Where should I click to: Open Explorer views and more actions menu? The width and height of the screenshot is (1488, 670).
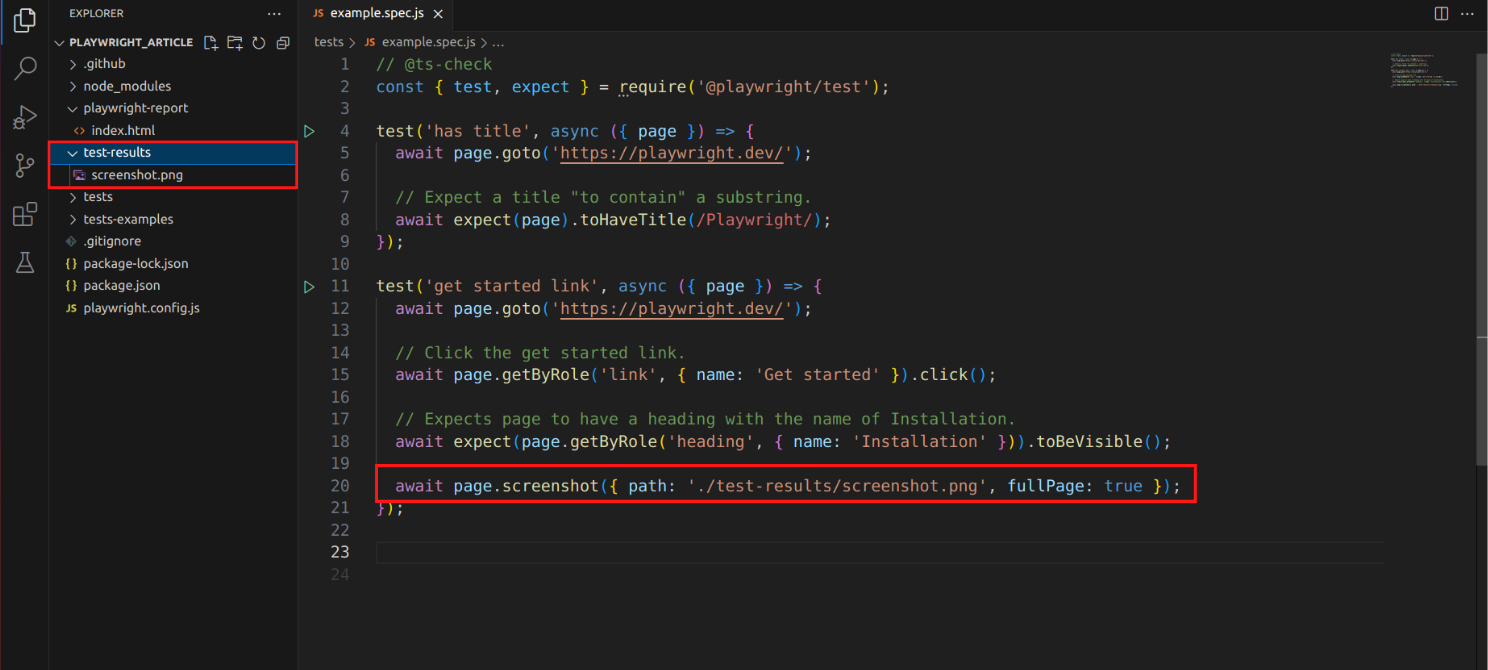click(274, 14)
